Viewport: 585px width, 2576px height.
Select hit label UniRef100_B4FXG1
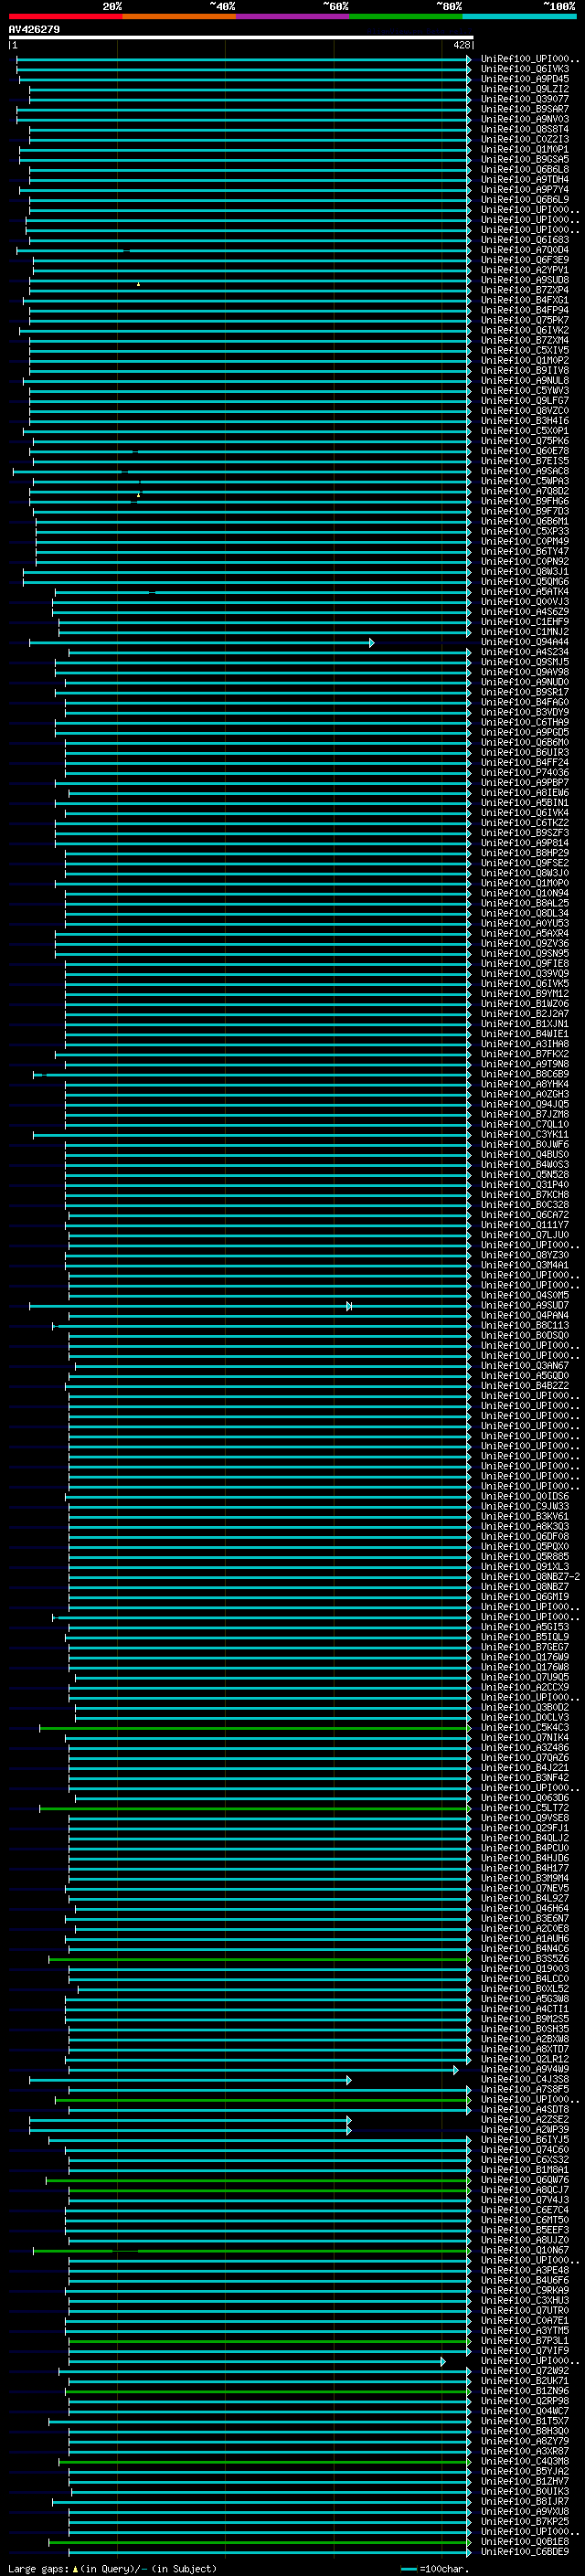pos(524,300)
